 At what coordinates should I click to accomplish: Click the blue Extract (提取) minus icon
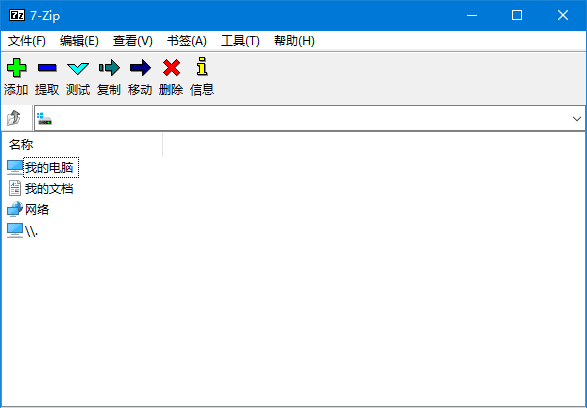click(47, 68)
